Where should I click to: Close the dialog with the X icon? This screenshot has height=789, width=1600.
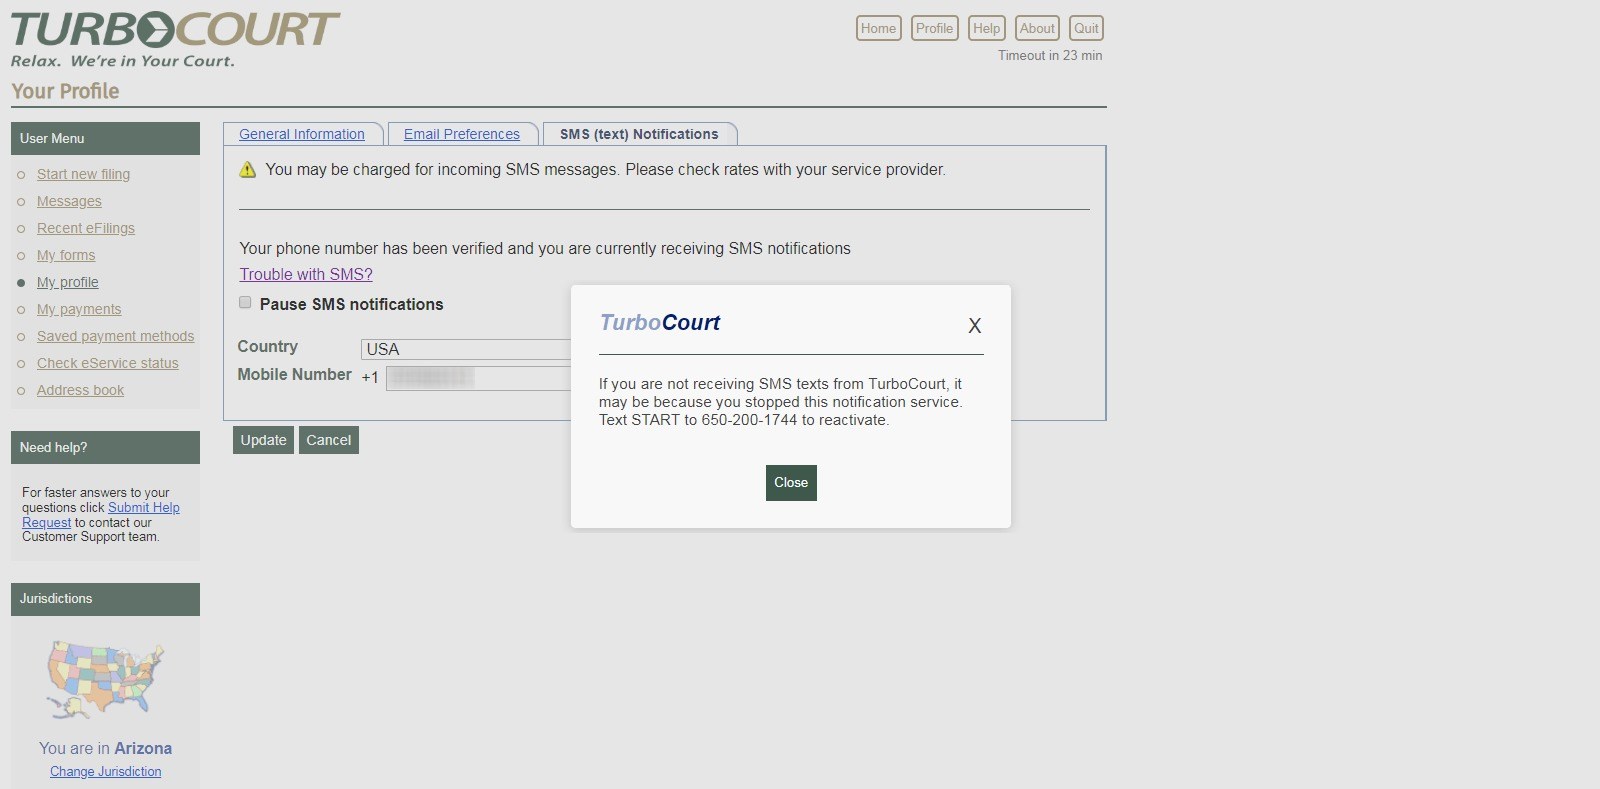[x=974, y=326]
